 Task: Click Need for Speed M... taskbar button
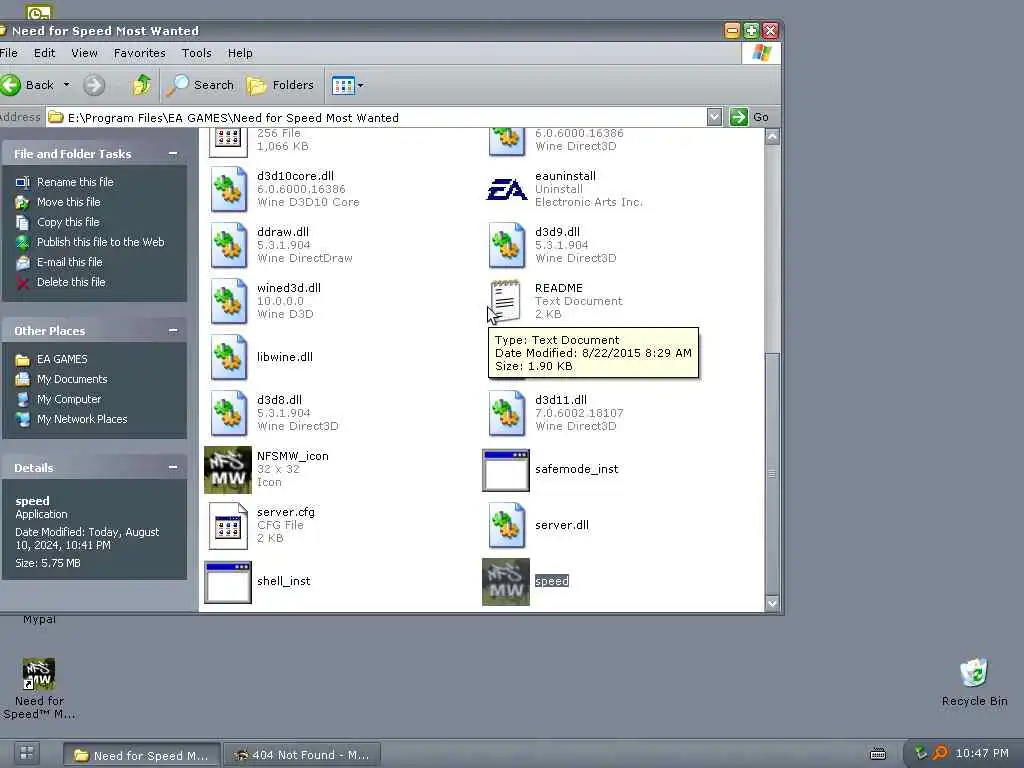(142, 755)
